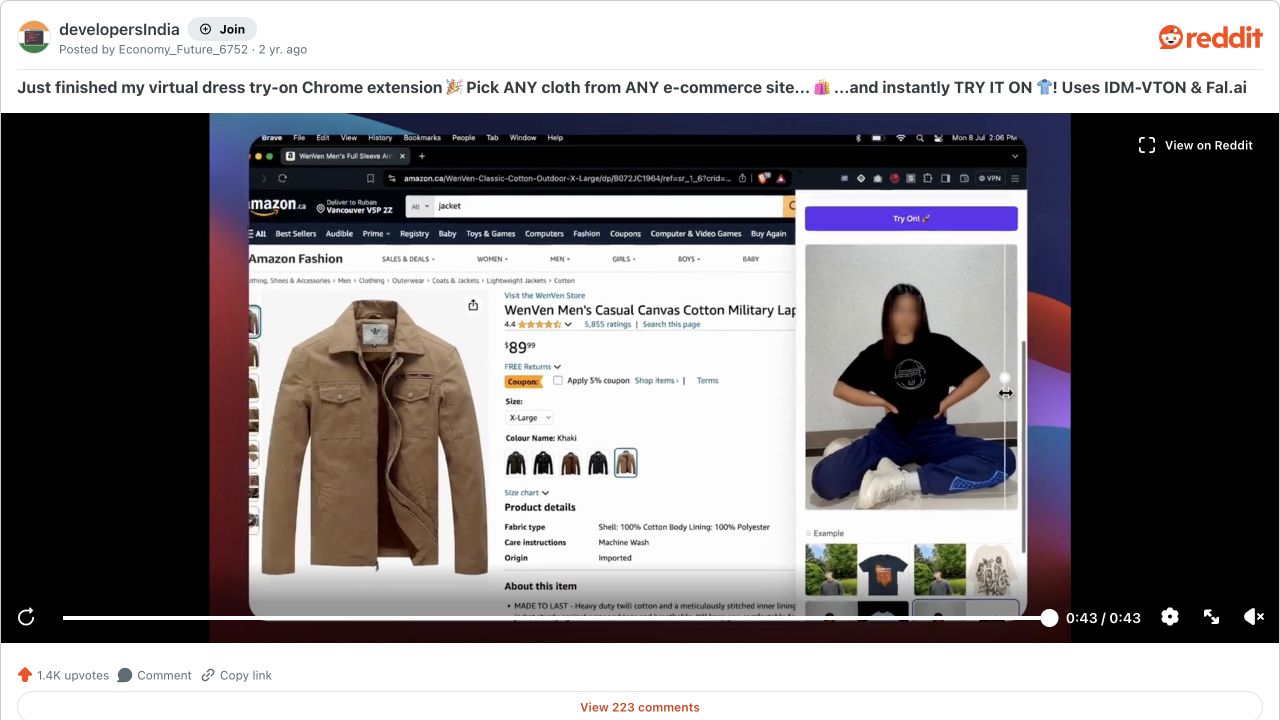1280x720 pixels.
Task: Select the cream graphic tee example
Action: point(993,570)
